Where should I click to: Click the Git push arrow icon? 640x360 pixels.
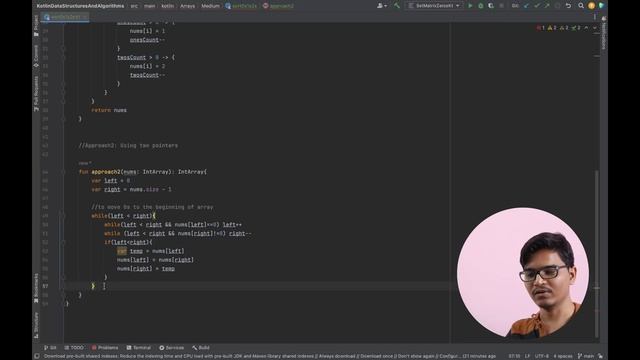[547, 6]
